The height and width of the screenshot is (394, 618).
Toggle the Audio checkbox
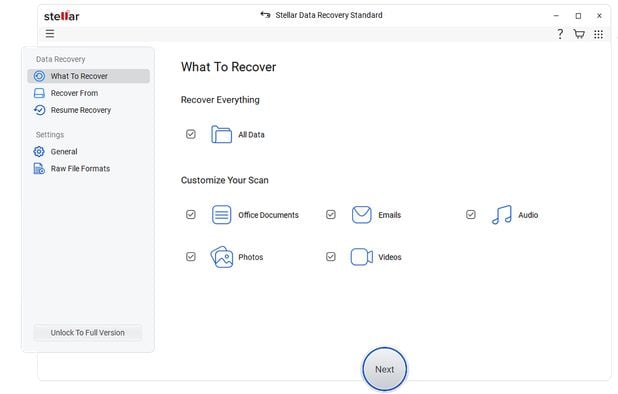click(471, 215)
